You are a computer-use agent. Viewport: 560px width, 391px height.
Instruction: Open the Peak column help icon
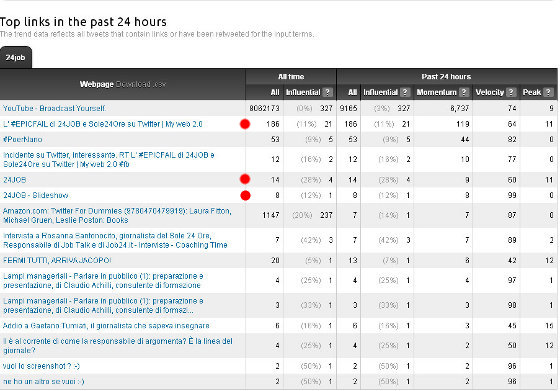click(x=548, y=92)
